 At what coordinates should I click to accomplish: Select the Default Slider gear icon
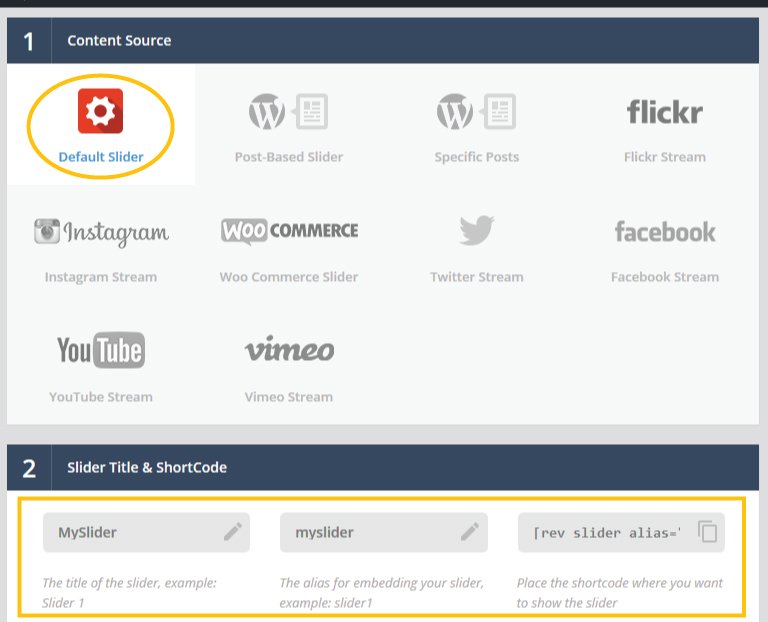click(x=100, y=111)
